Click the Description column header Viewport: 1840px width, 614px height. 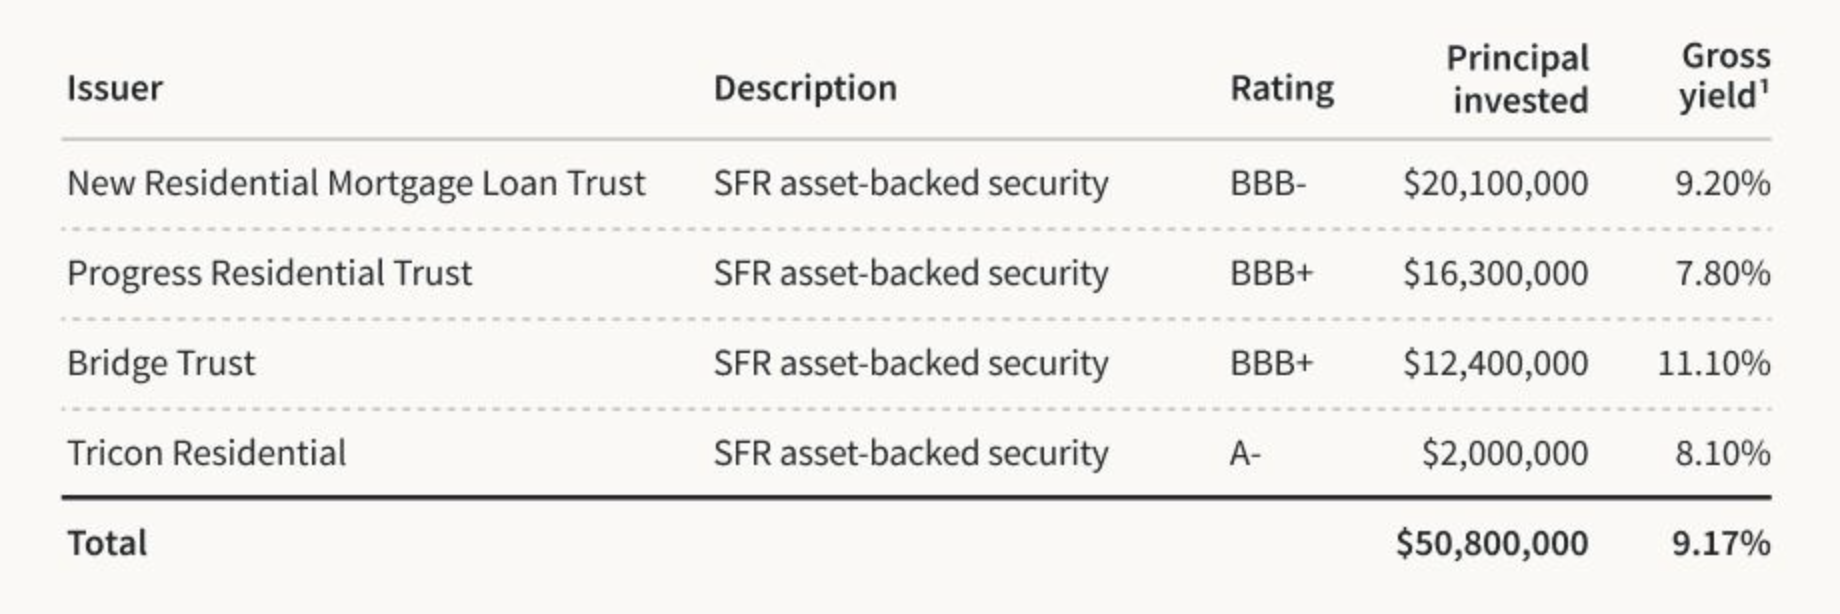point(805,88)
